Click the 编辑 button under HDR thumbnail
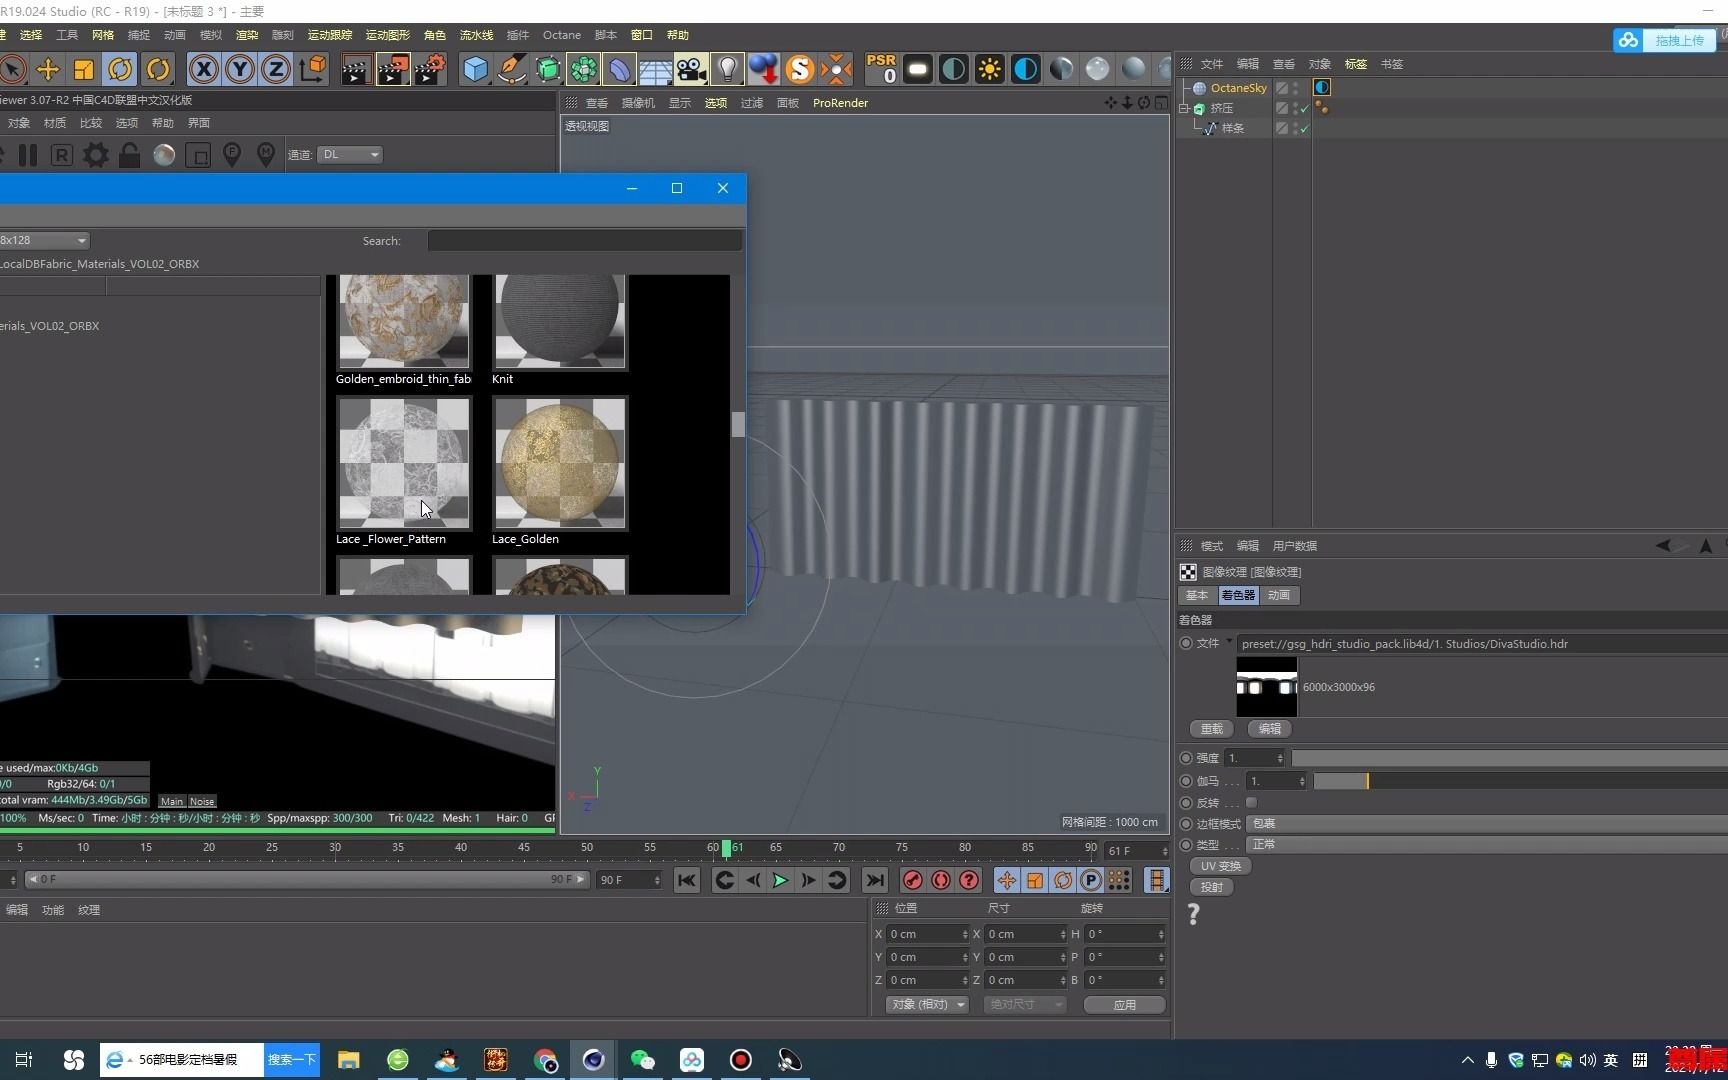The width and height of the screenshot is (1728, 1080). click(1270, 729)
